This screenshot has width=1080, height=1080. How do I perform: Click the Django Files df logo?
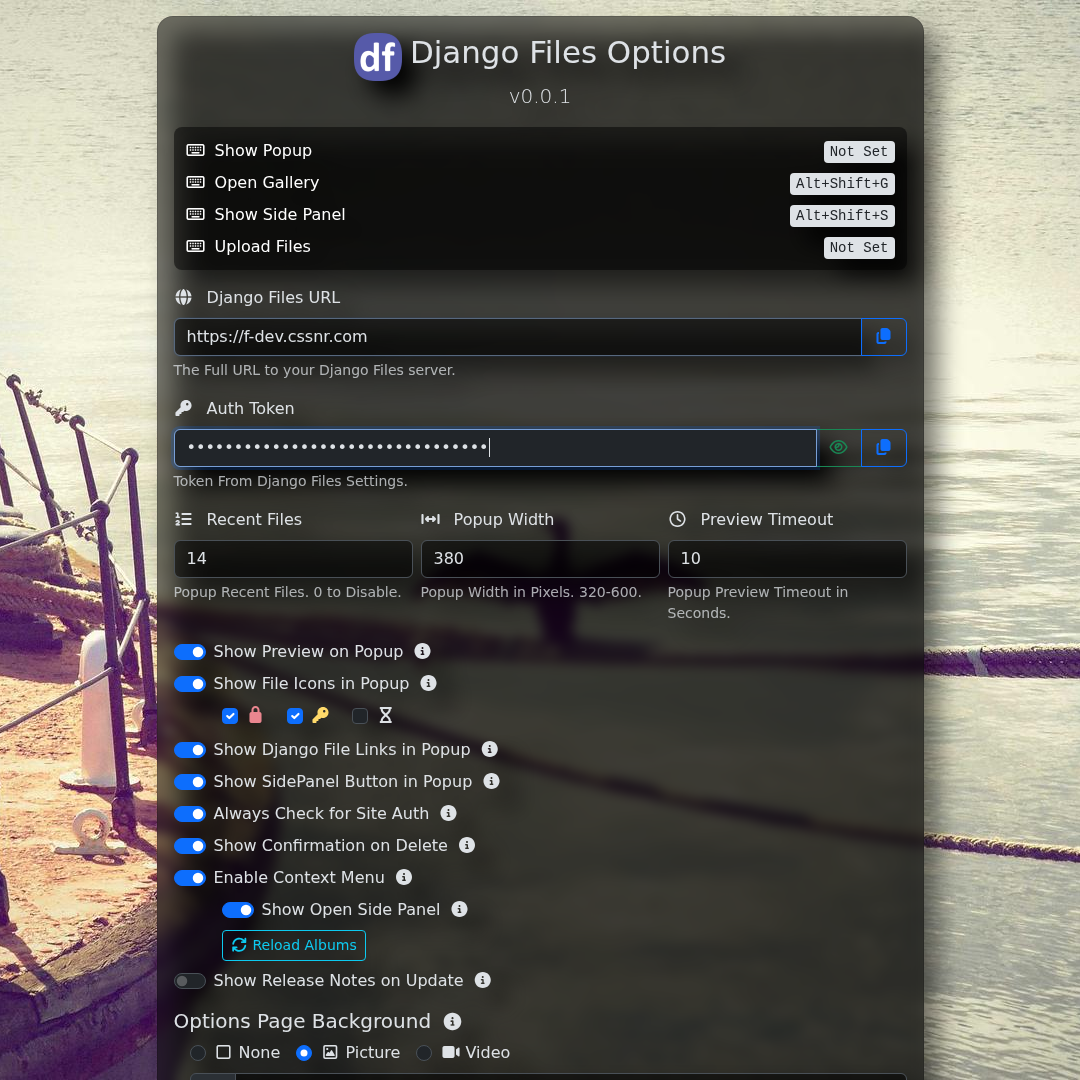(x=378, y=57)
